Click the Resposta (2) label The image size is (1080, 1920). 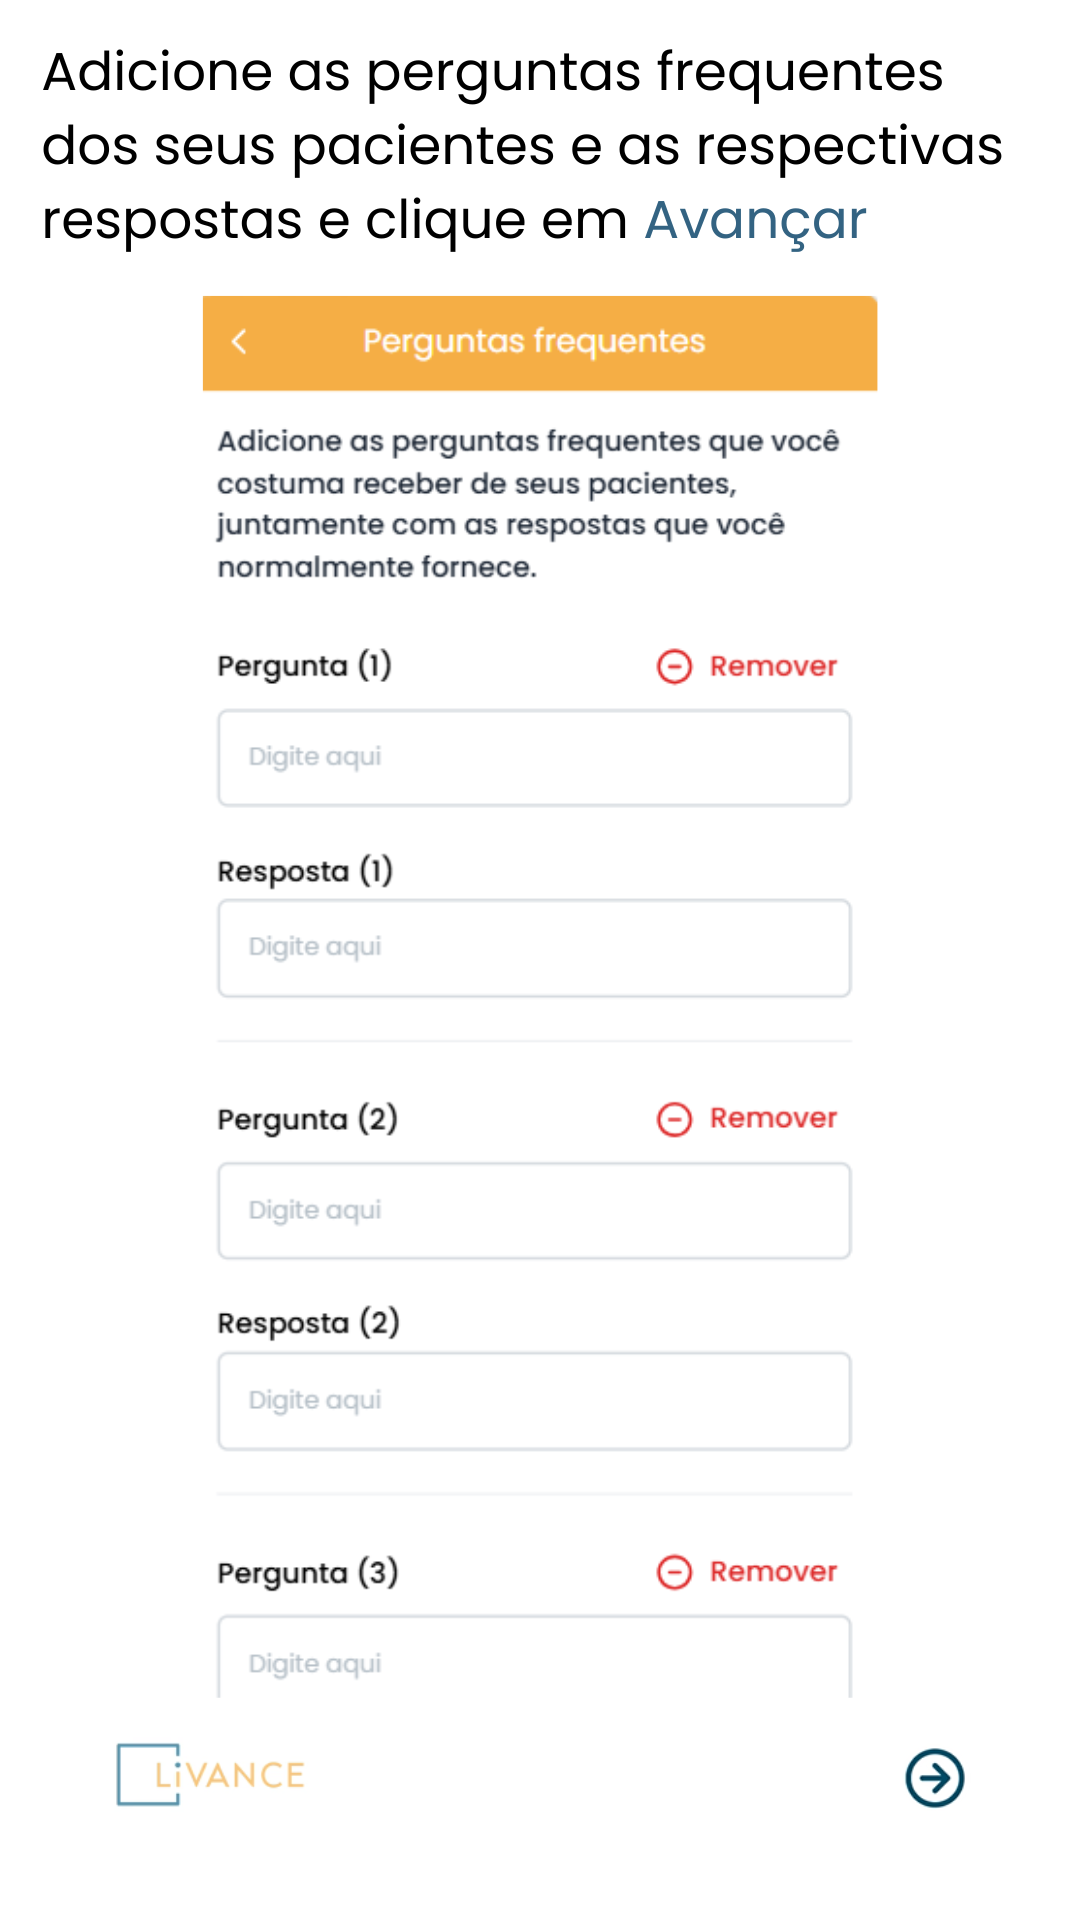pyautogui.click(x=308, y=1323)
